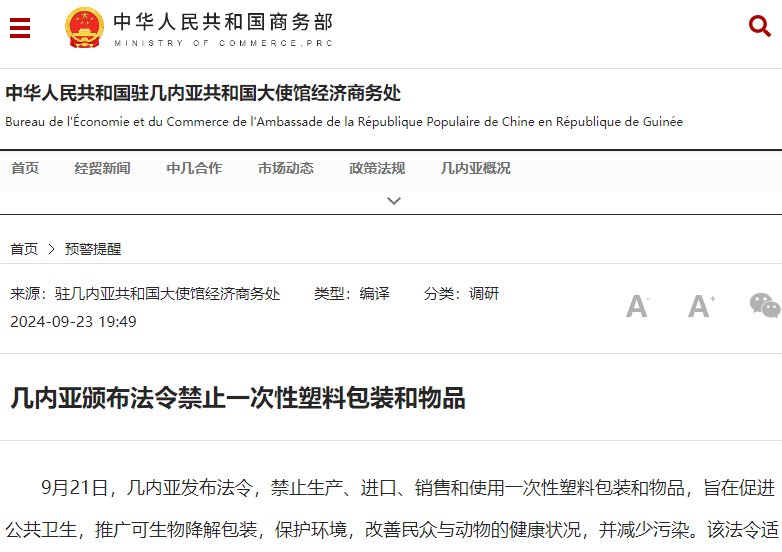Image resolution: width=782 pixels, height=552 pixels.
Task: Go to the 中几合作 section
Action: pyautogui.click(x=194, y=168)
